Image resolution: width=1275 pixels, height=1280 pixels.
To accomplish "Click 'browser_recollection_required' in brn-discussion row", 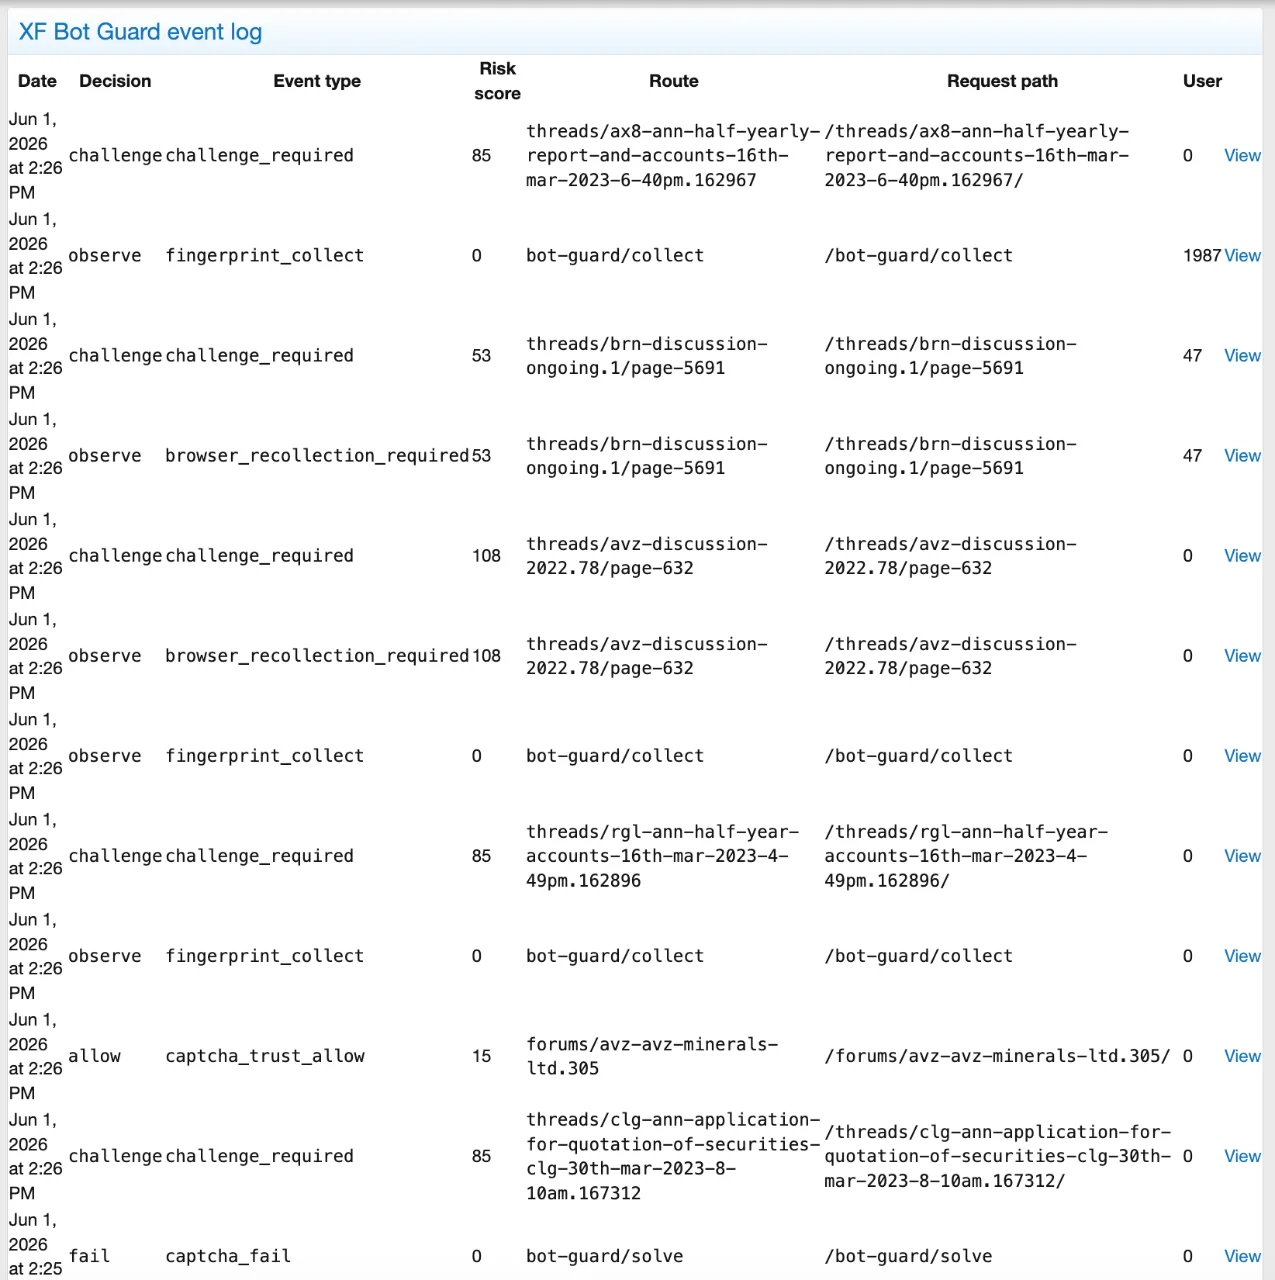I will tap(317, 455).
